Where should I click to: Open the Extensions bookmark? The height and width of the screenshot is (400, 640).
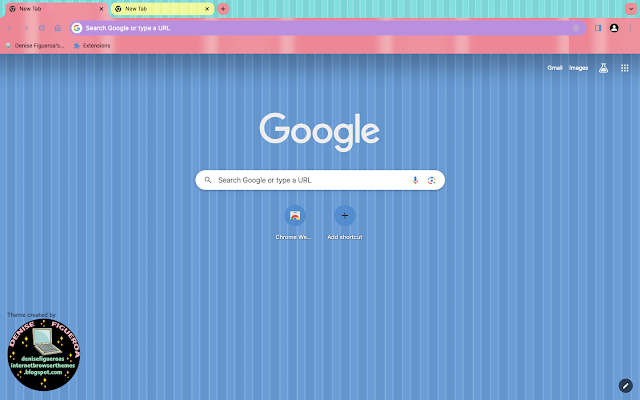pyautogui.click(x=92, y=46)
